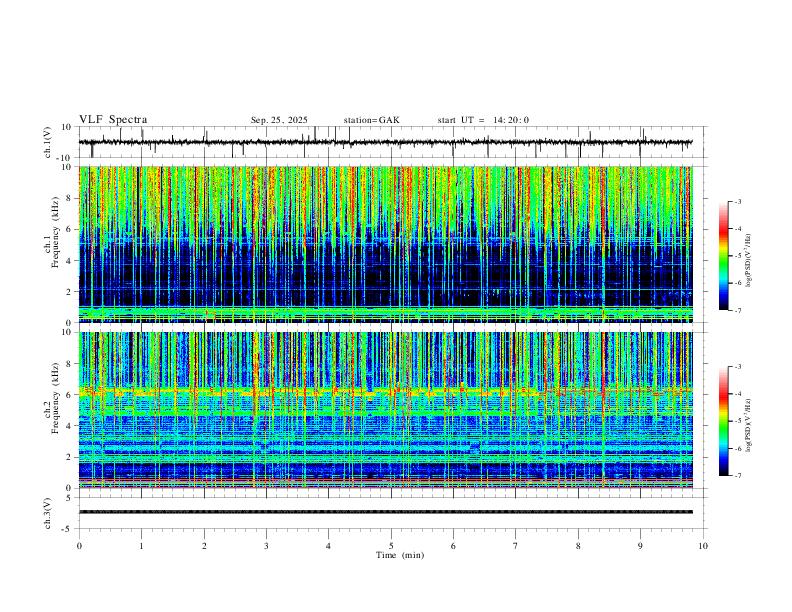792x612 pixels.
Task: Click the "5" tick on ch.3(V) axis
Action: pyautogui.click(x=69, y=497)
